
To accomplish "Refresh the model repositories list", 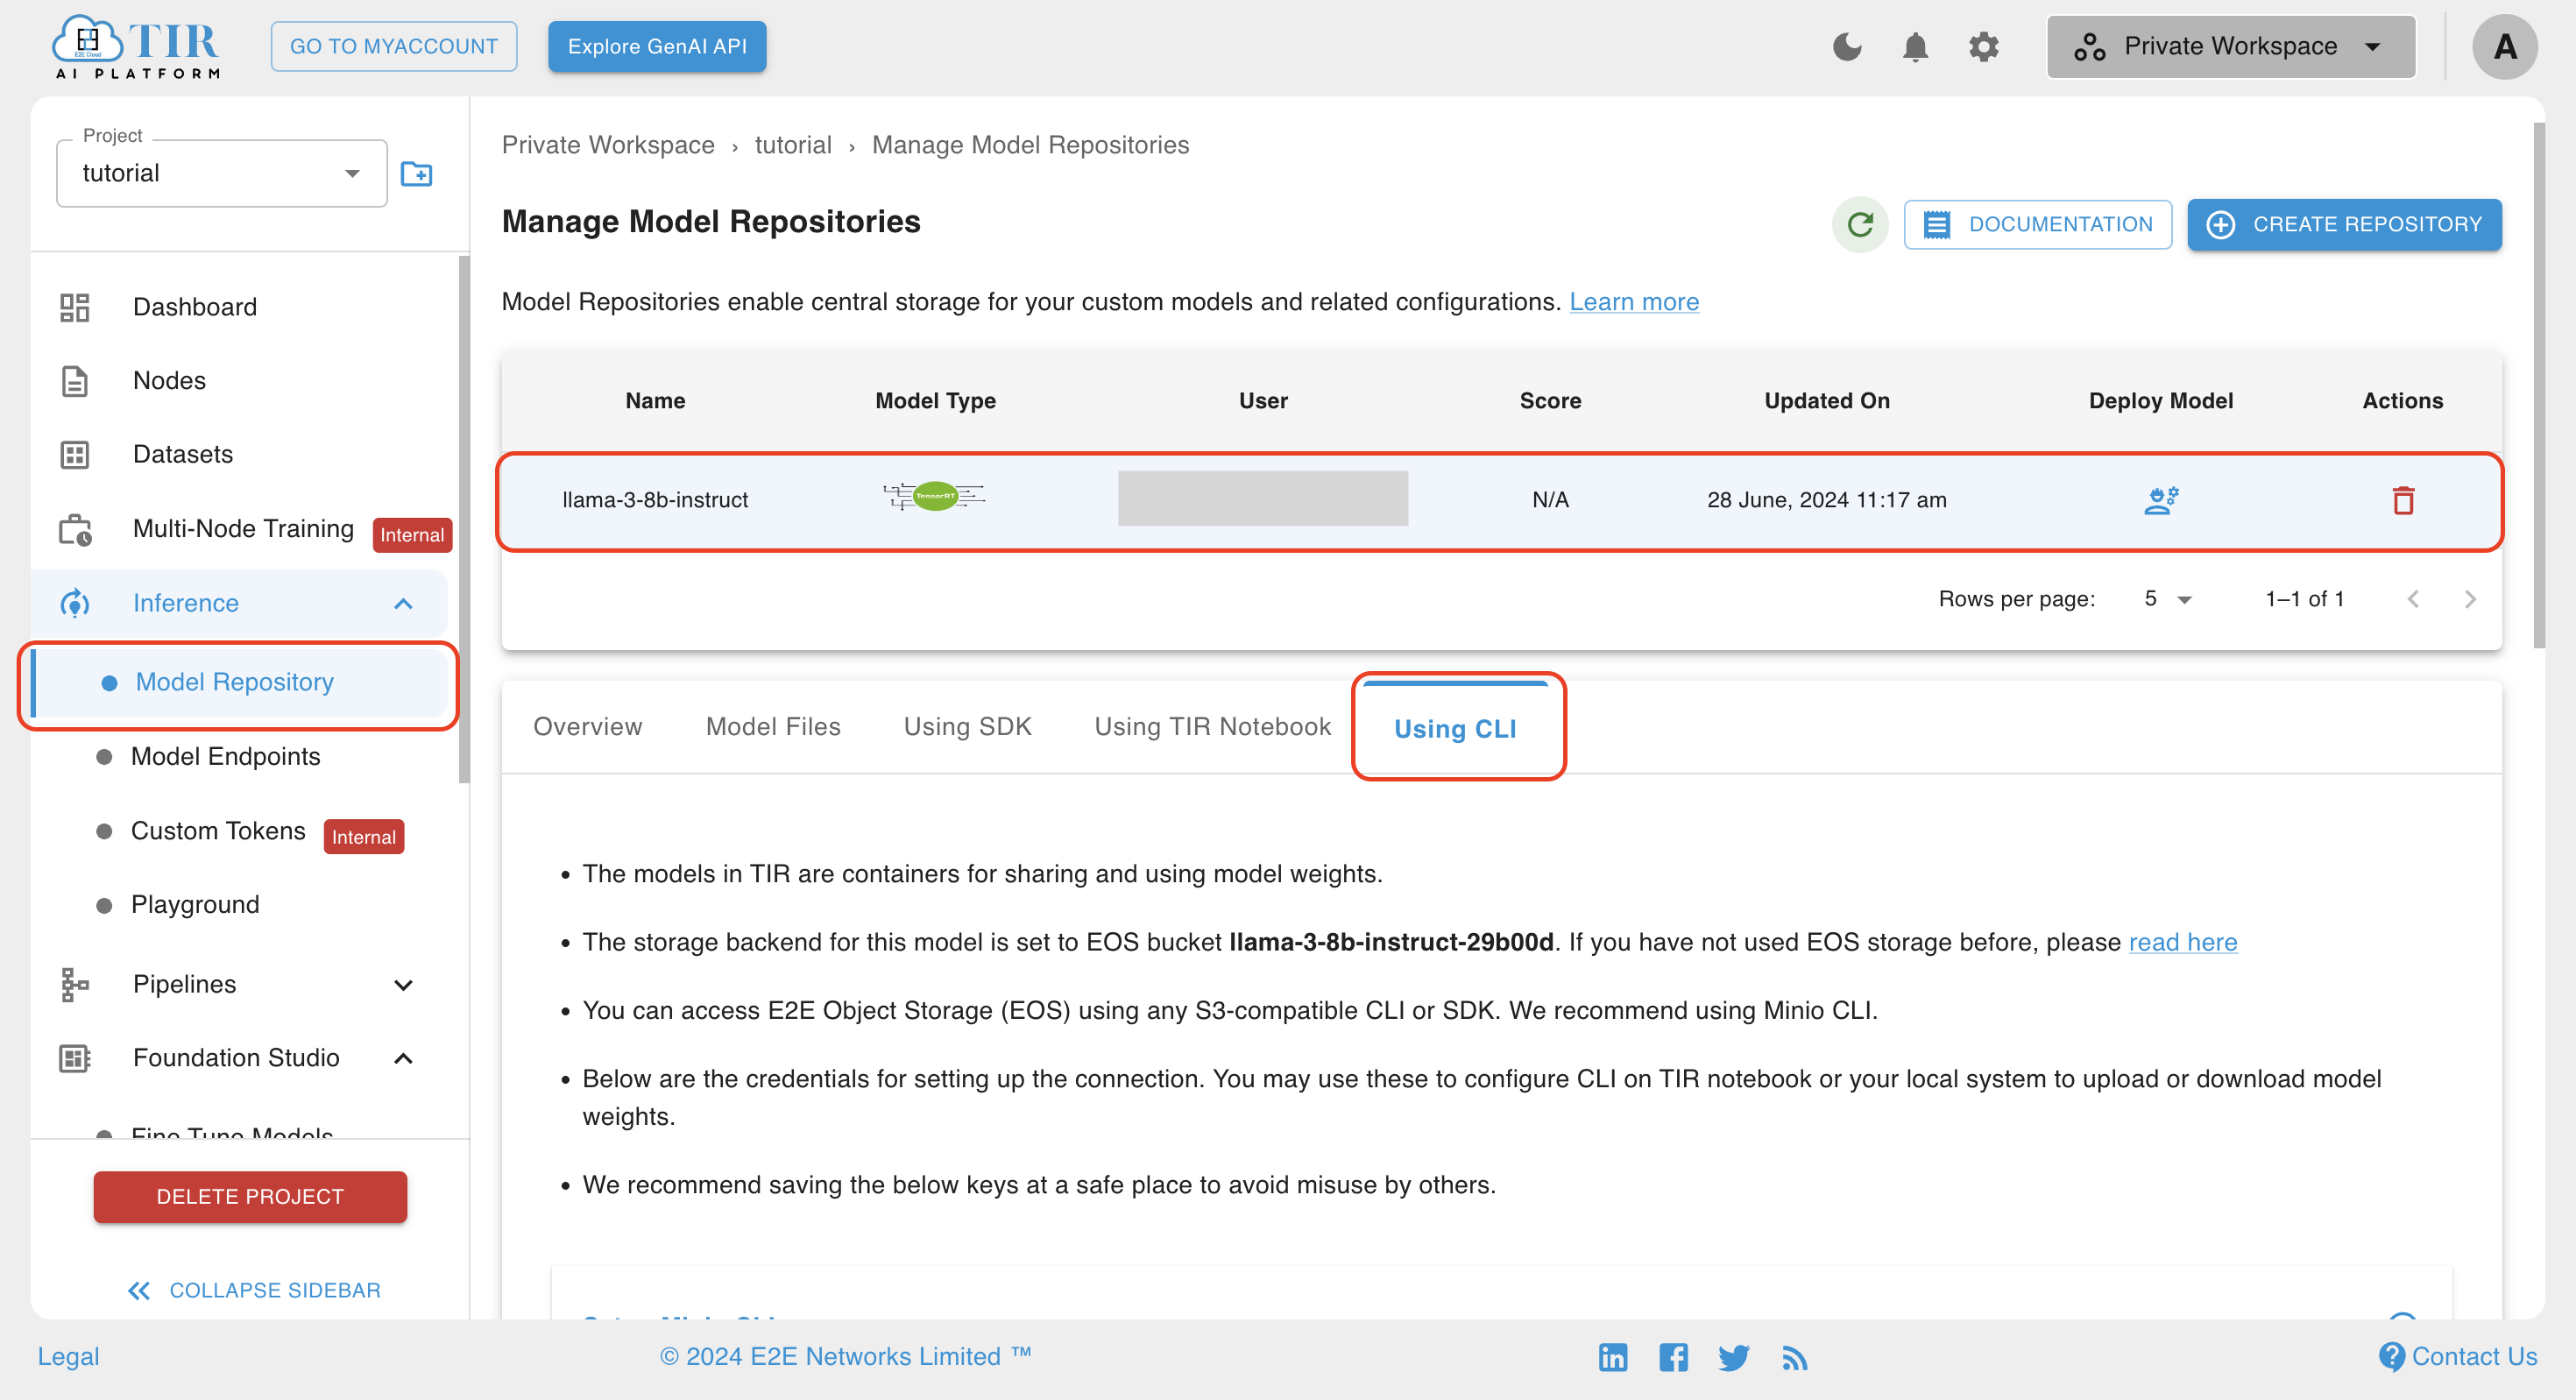I will click(x=1860, y=225).
